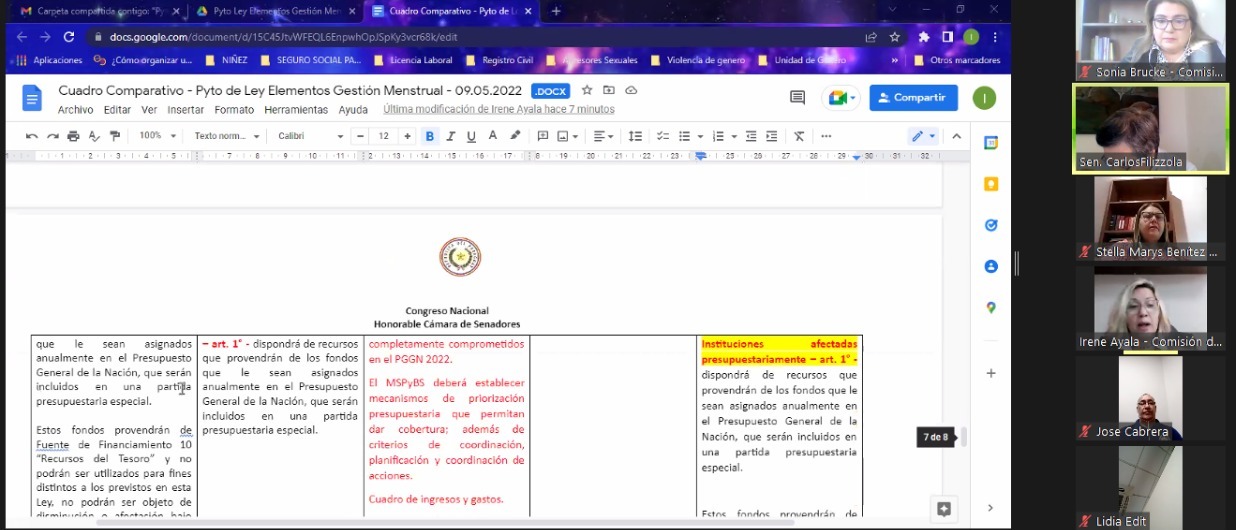
Task: Open the paragraph style Texto normal dropdown
Action: (227, 136)
